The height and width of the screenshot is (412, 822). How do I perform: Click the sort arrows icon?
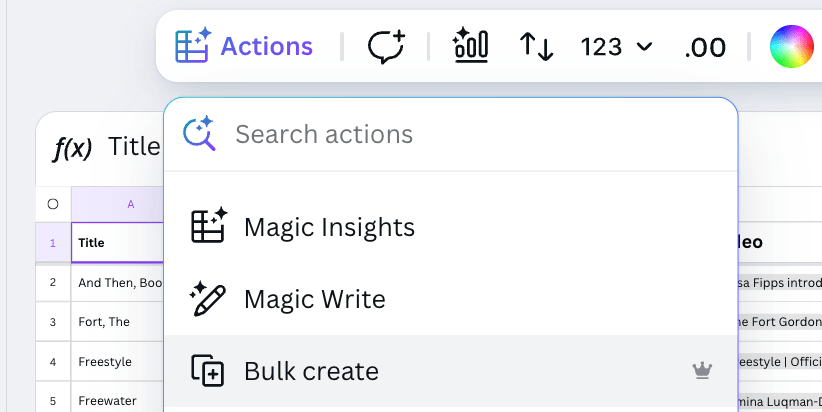pyautogui.click(x=536, y=46)
